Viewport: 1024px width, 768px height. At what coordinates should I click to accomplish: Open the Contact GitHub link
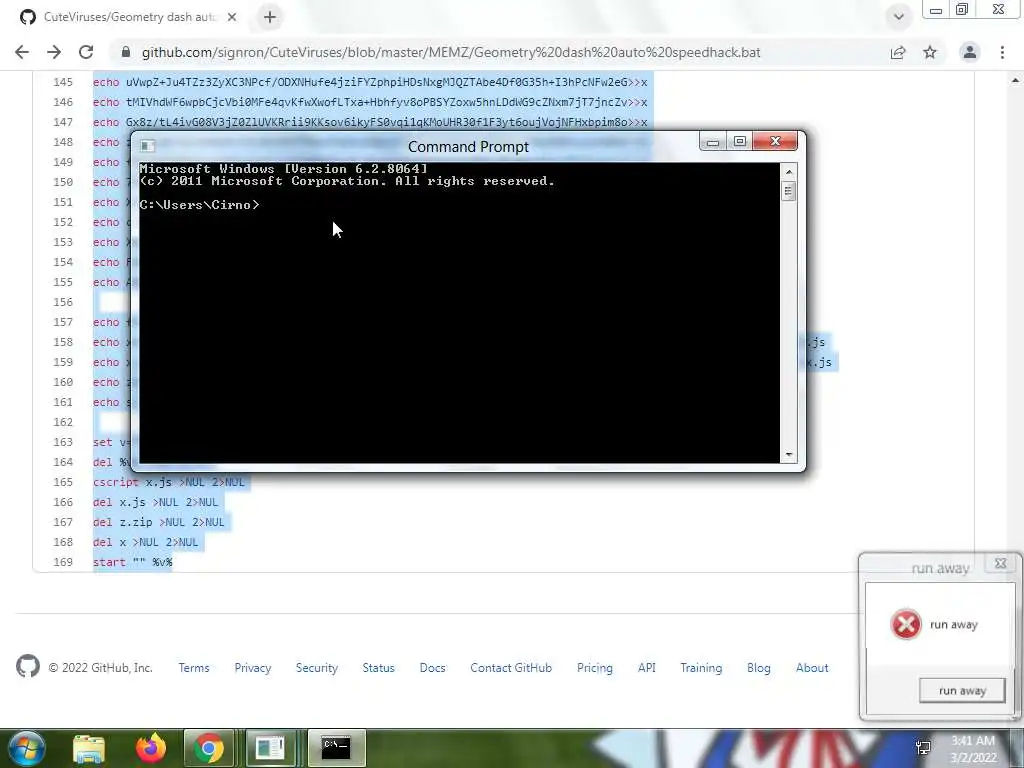tap(511, 667)
